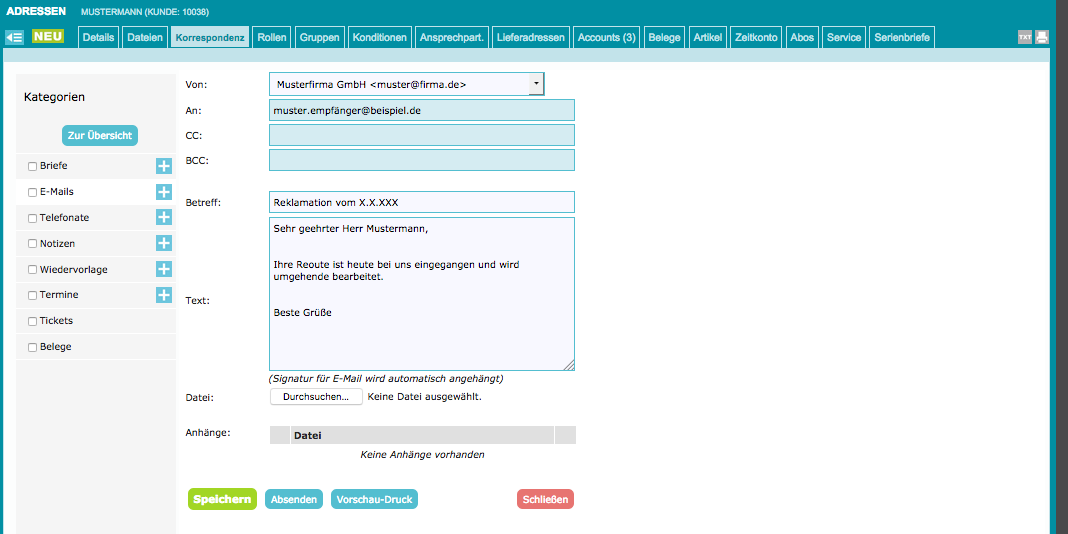The width and height of the screenshot is (1068, 534).
Task: Send the email with Absenden
Action: (294, 499)
